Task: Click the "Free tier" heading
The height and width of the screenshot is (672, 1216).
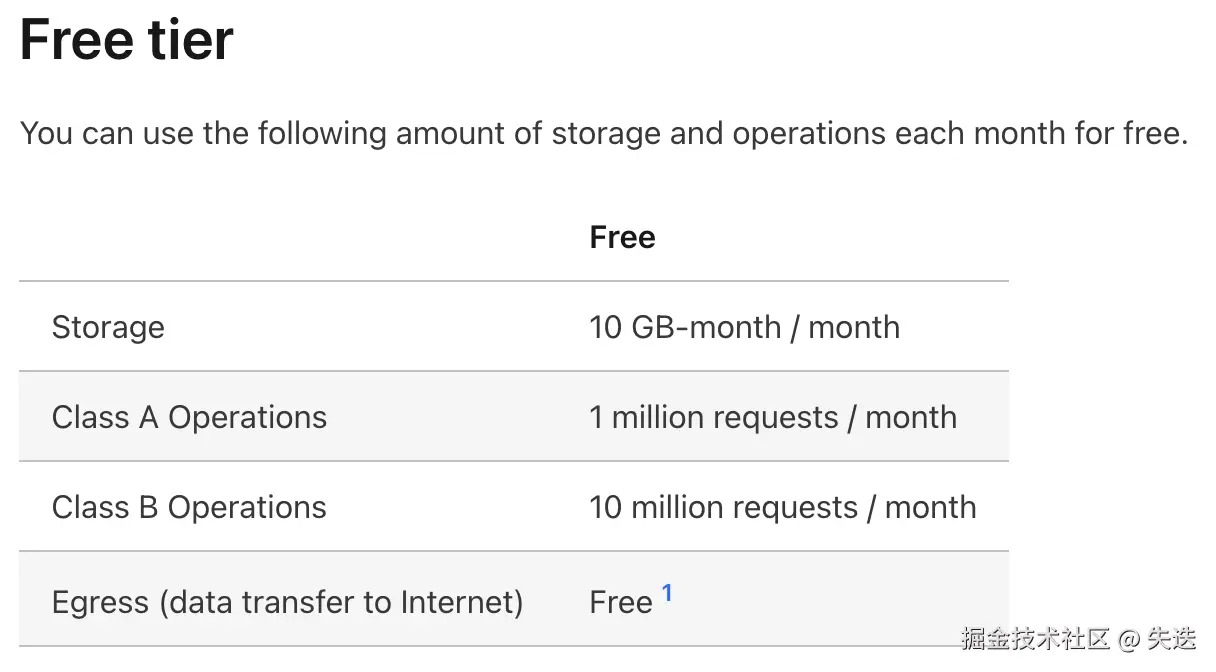Action: [x=126, y=40]
